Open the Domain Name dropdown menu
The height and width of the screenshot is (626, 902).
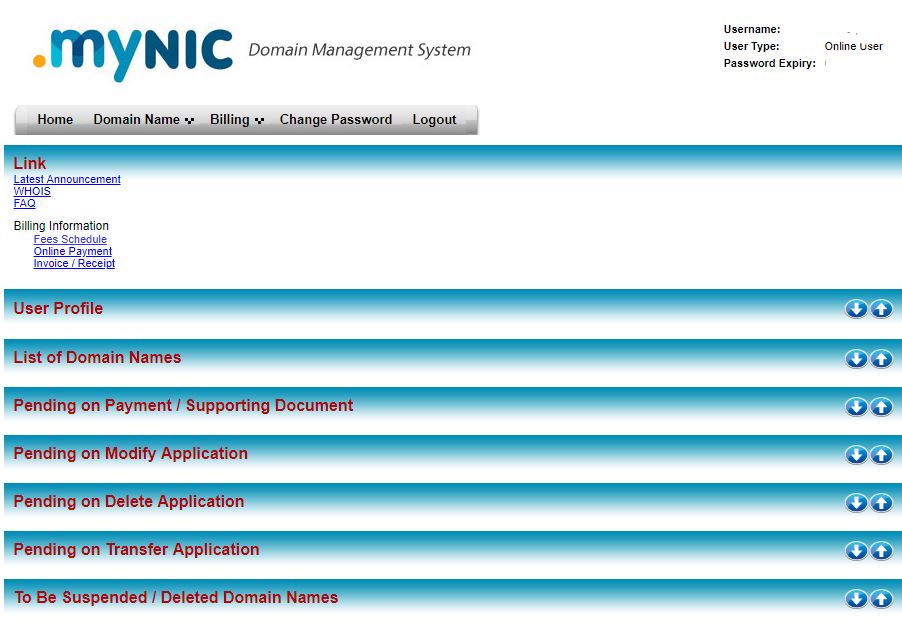point(143,120)
